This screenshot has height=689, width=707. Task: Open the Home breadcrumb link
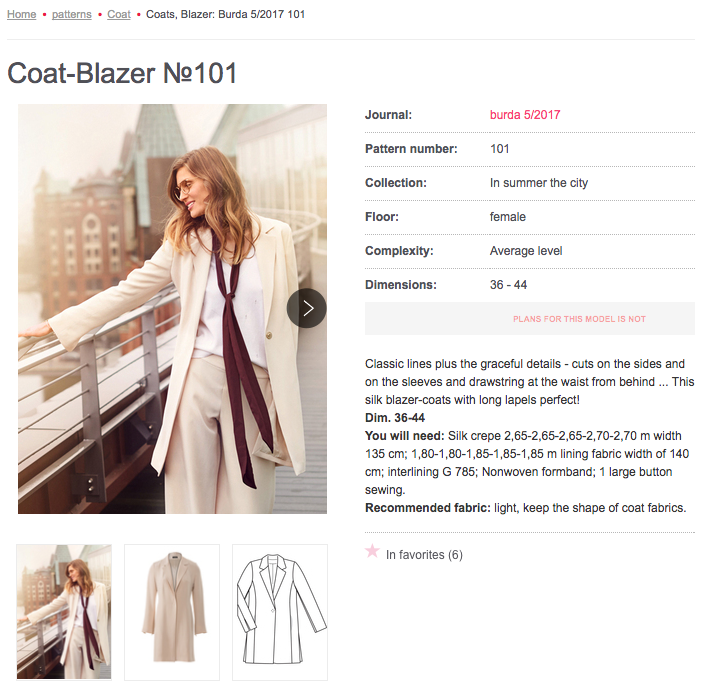coord(22,15)
